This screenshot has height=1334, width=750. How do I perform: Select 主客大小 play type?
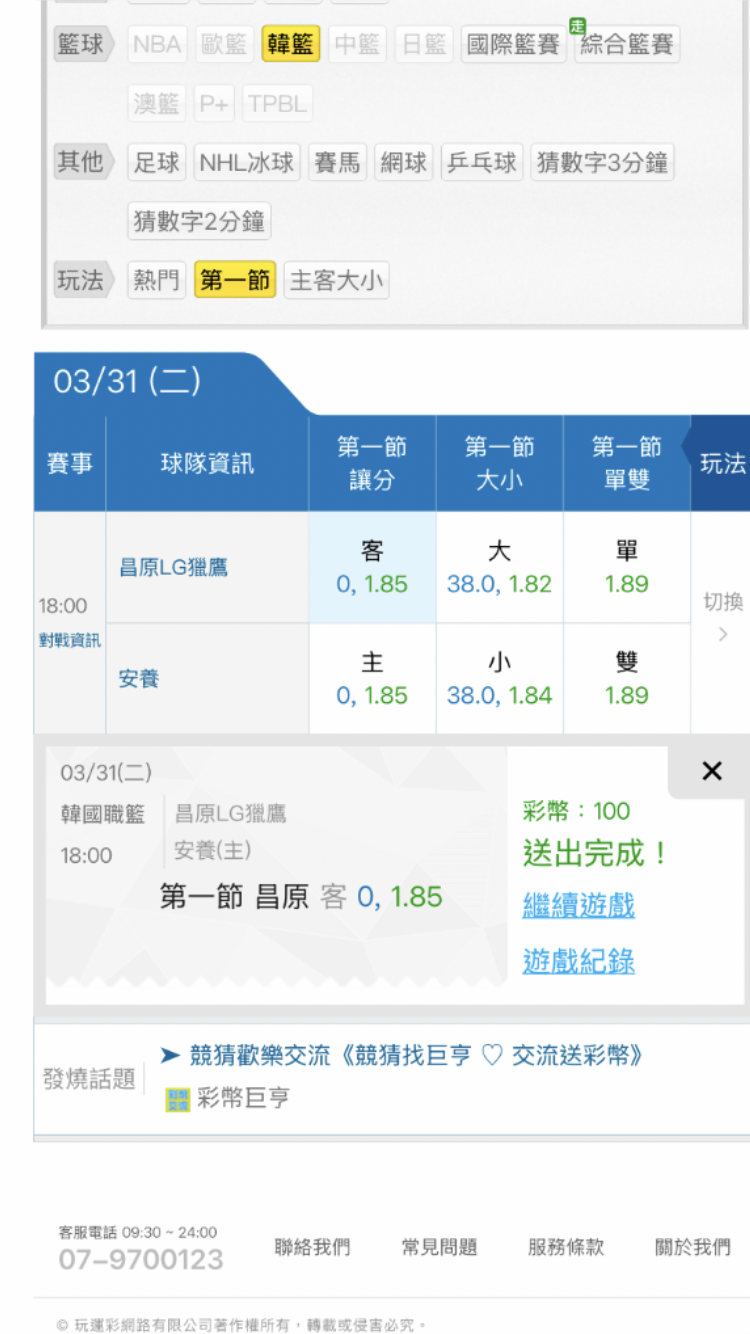tap(336, 280)
